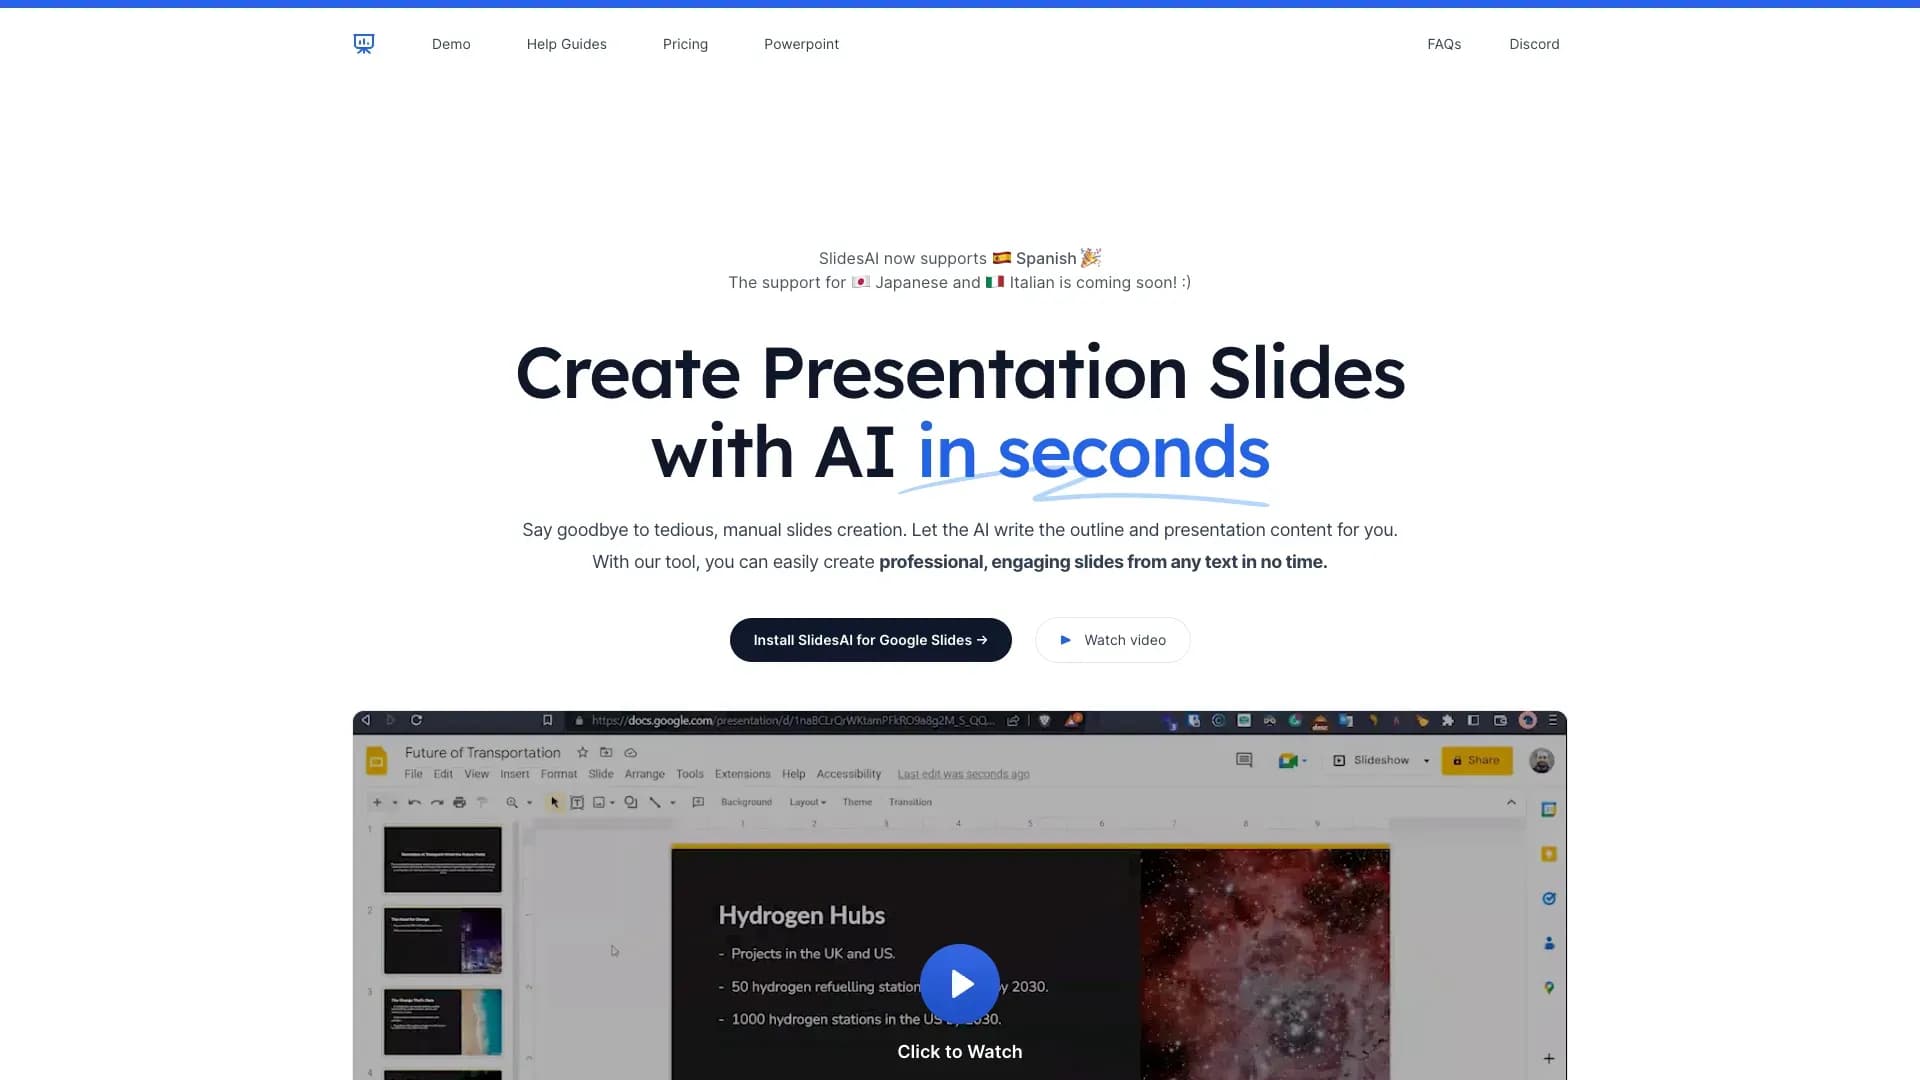Image resolution: width=1920 pixels, height=1080 pixels.
Task: Open the Arrange menu in Slides preview
Action: [x=644, y=774]
